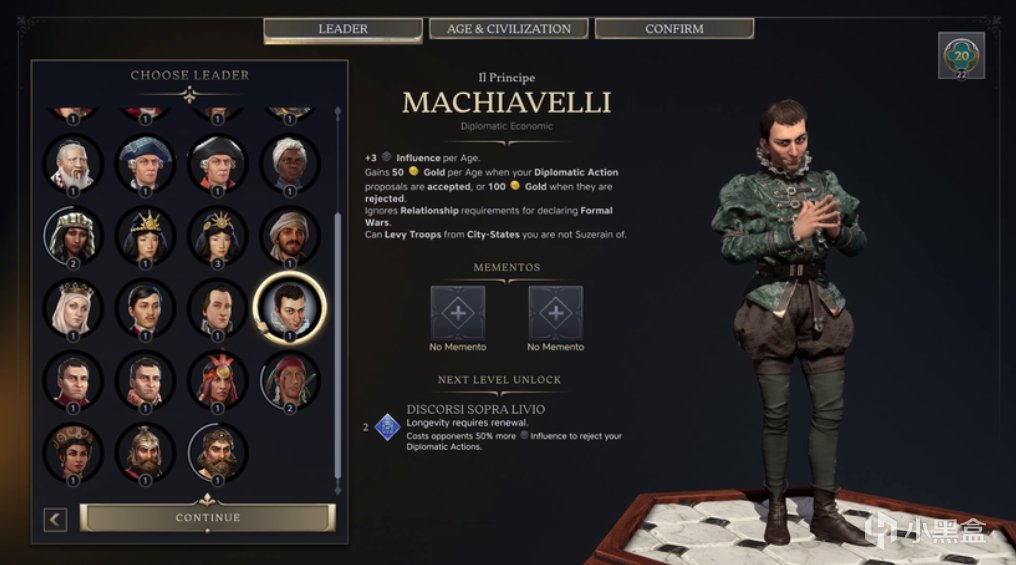Select the Ibn Battuta turbaned leader portrait
Screen dimensions: 1016x565
click(x=290, y=236)
